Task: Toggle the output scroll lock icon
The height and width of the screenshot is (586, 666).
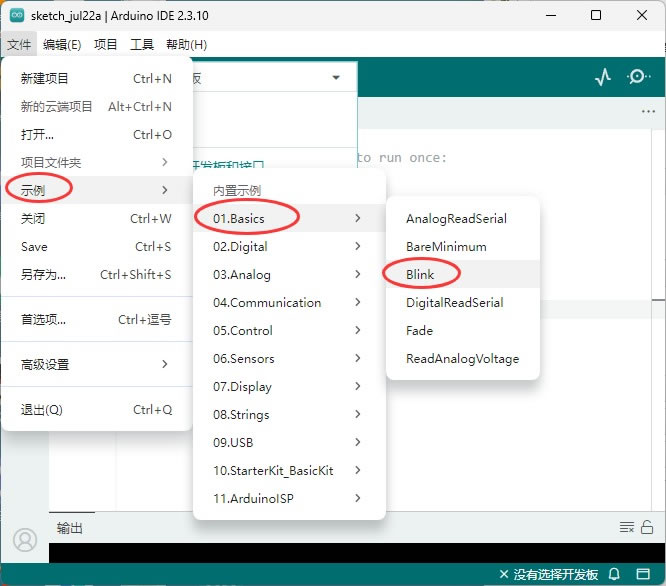Action: (x=647, y=527)
